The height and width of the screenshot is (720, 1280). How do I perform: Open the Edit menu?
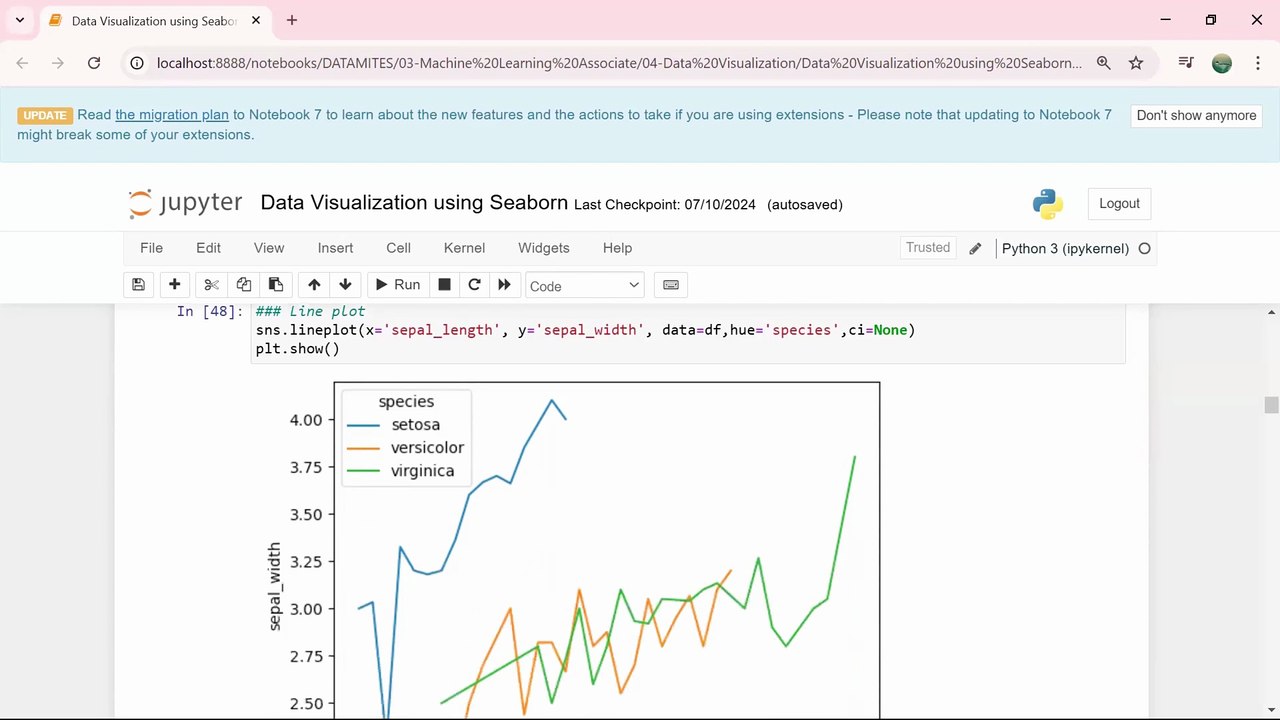[208, 248]
